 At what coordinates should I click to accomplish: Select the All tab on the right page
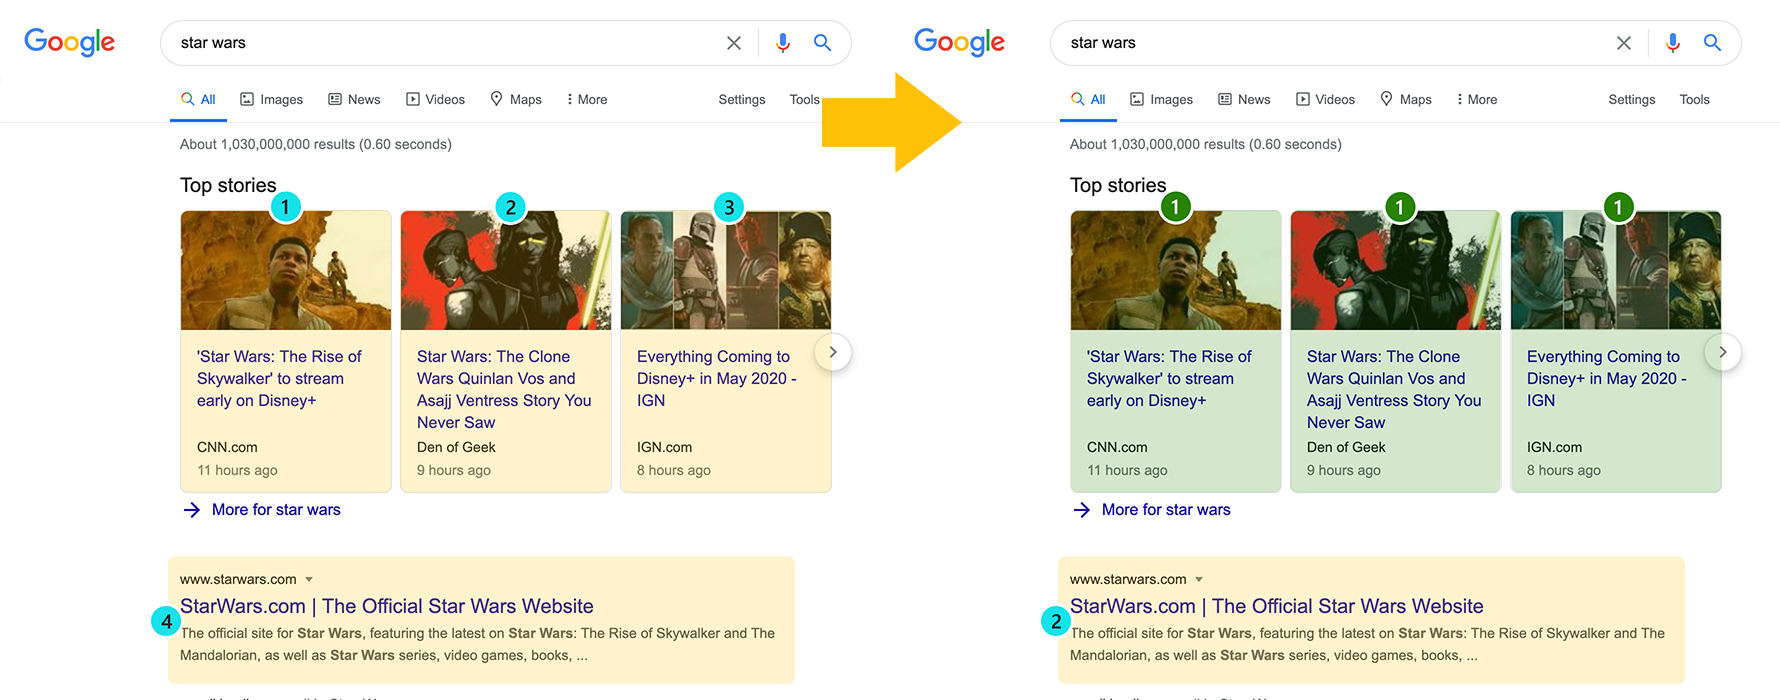(x=1088, y=99)
